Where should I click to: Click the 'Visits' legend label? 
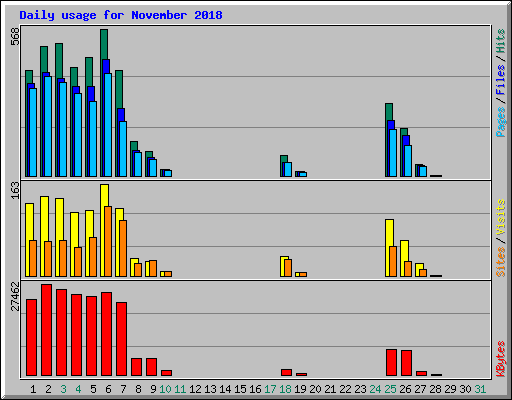500,217
